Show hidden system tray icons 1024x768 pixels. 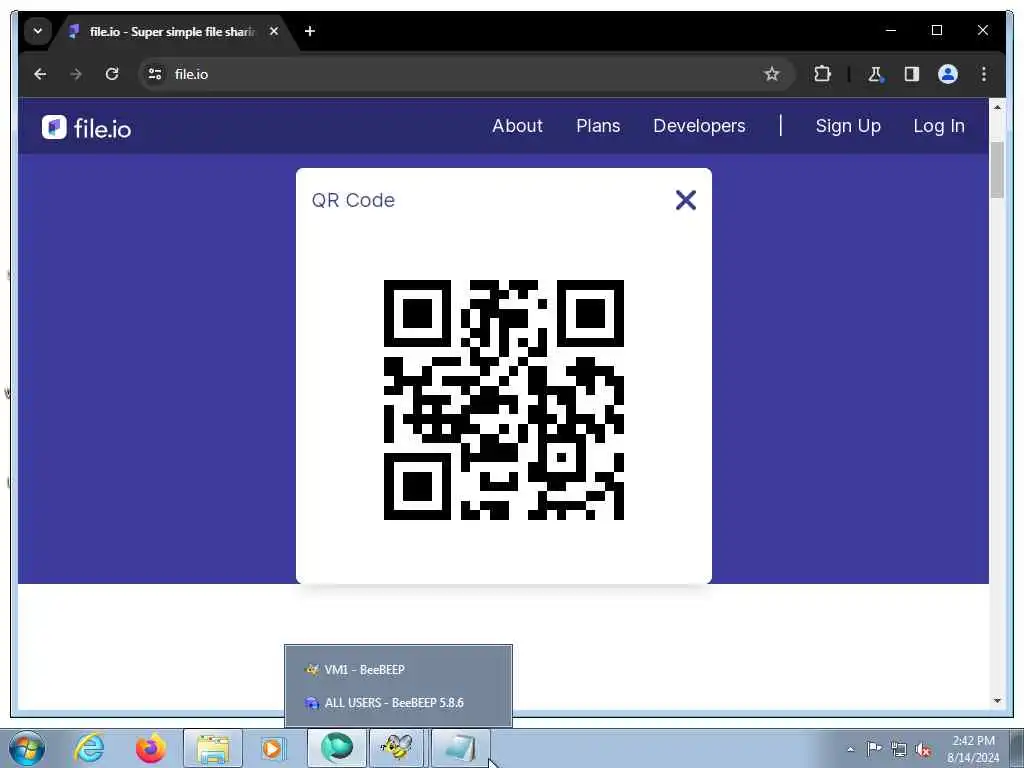coord(850,749)
